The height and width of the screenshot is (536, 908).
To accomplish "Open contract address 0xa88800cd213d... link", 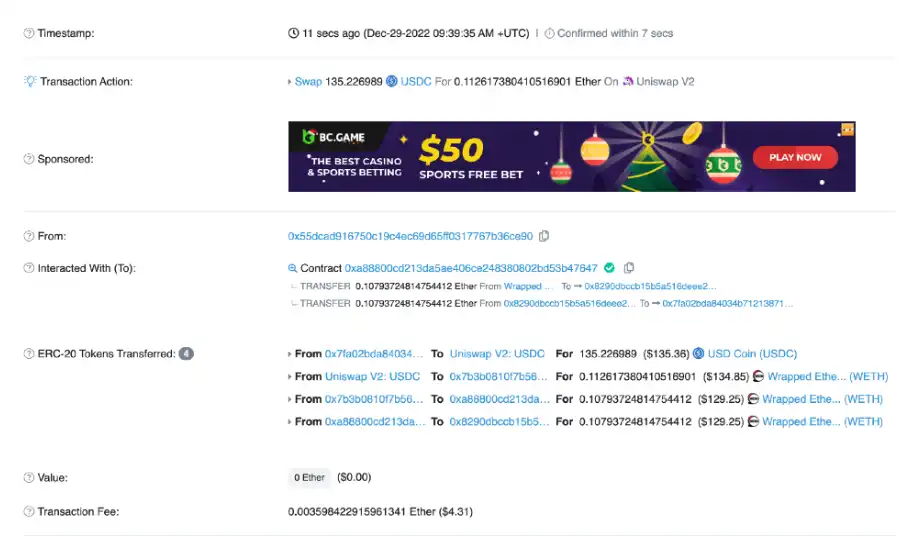I will click(471, 268).
